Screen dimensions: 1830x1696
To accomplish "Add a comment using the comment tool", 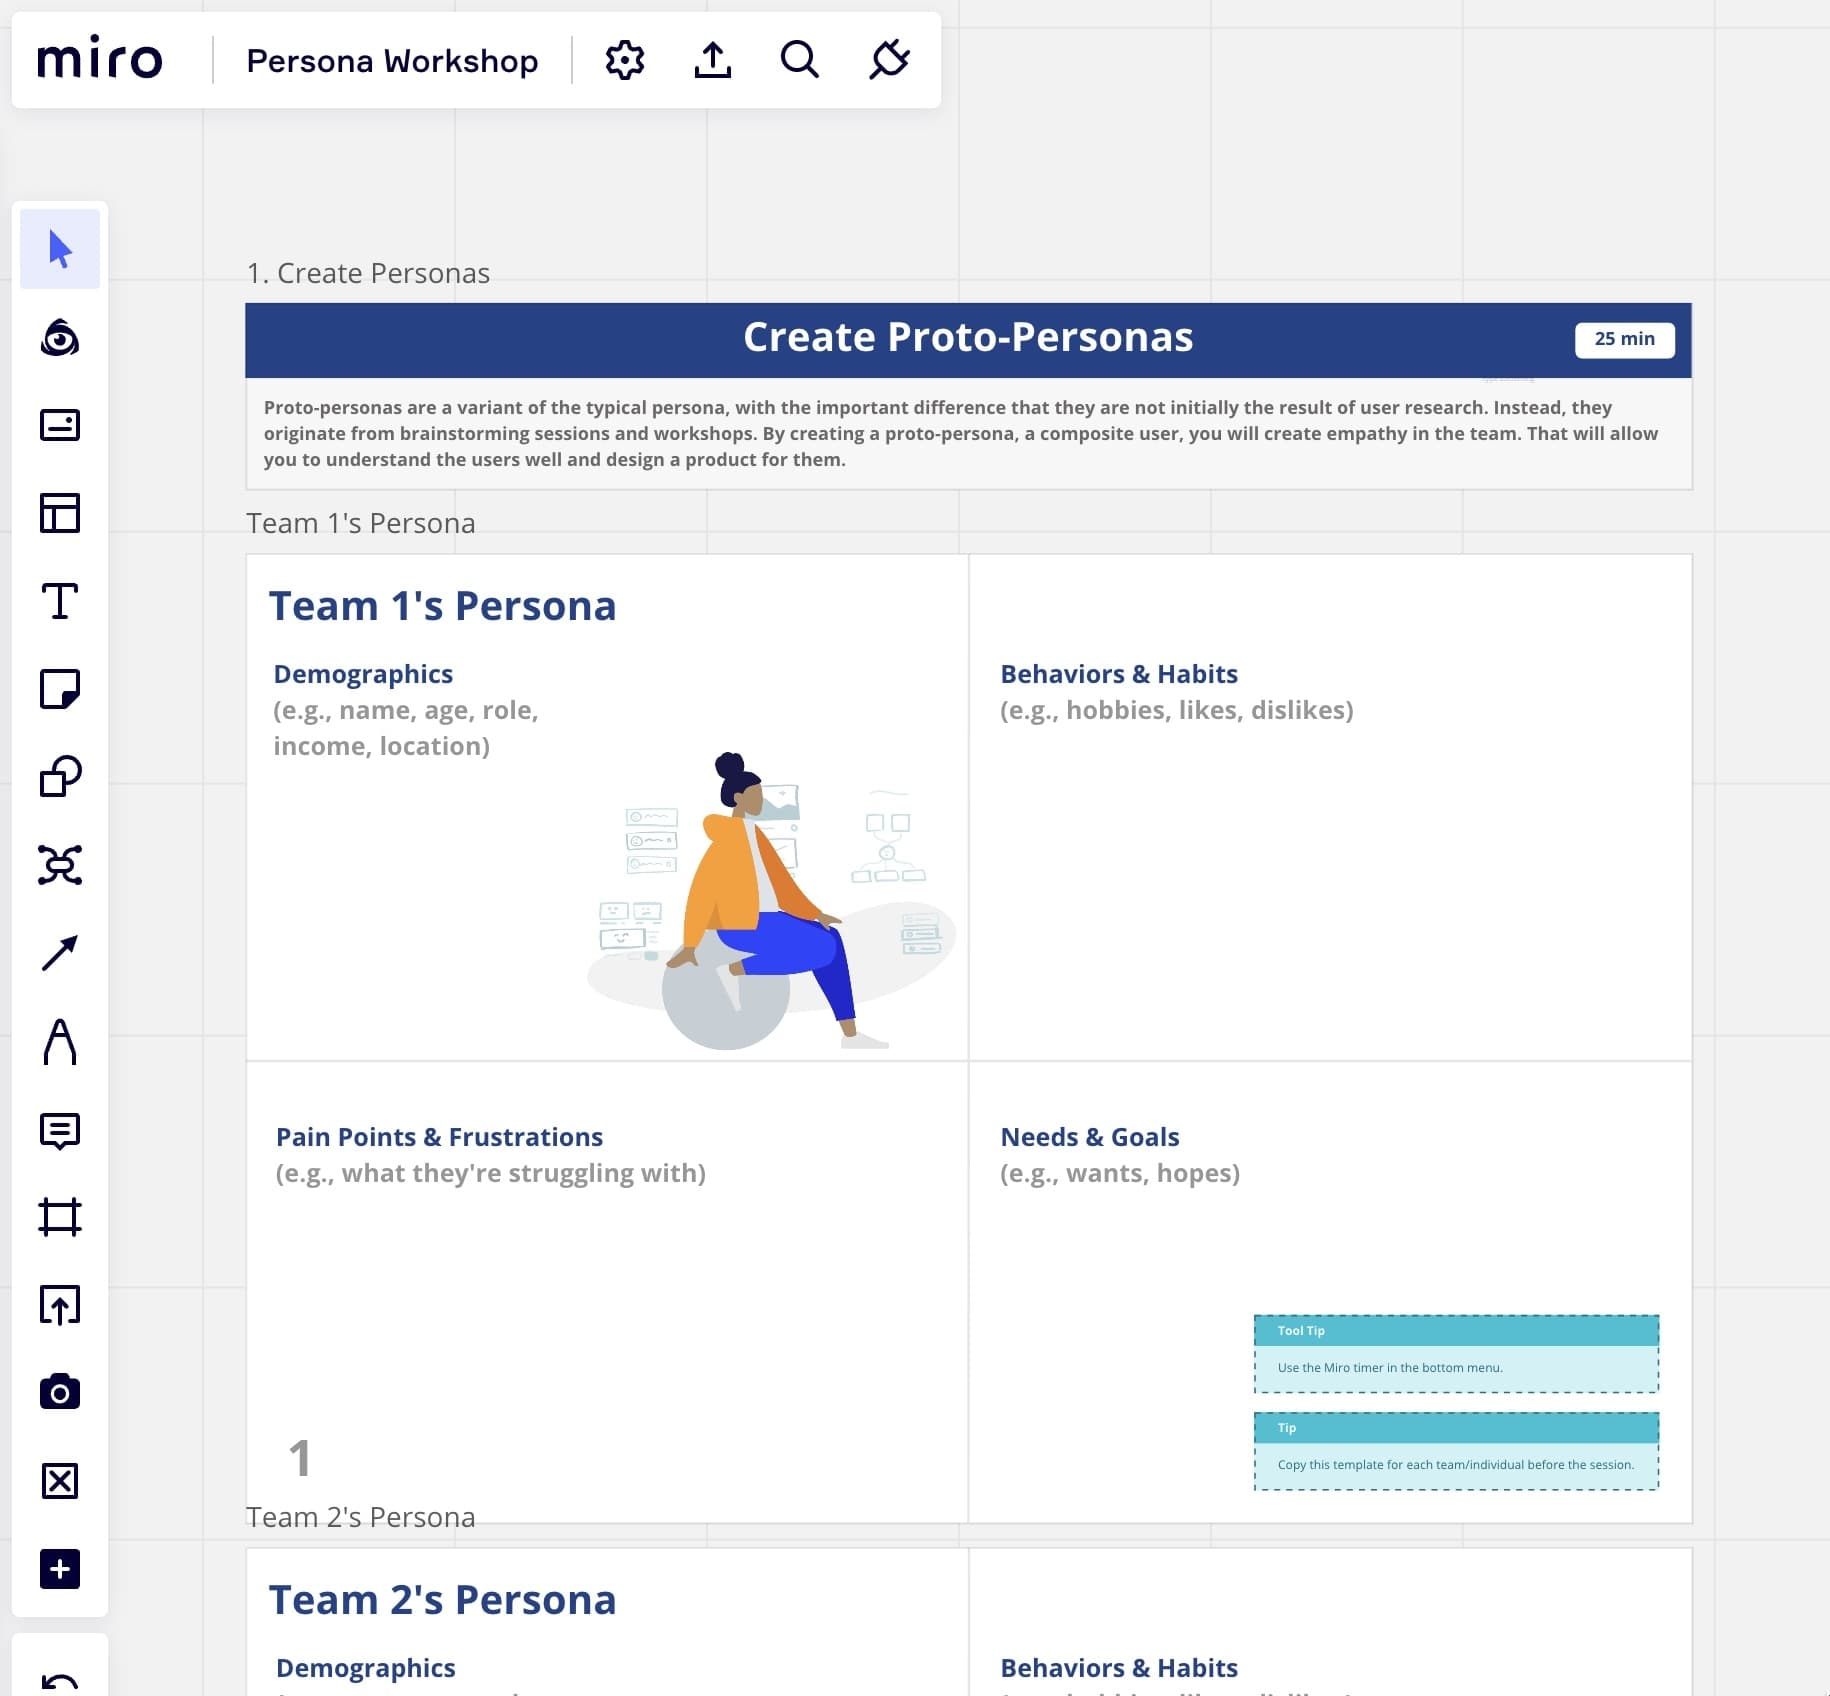I will [60, 1131].
